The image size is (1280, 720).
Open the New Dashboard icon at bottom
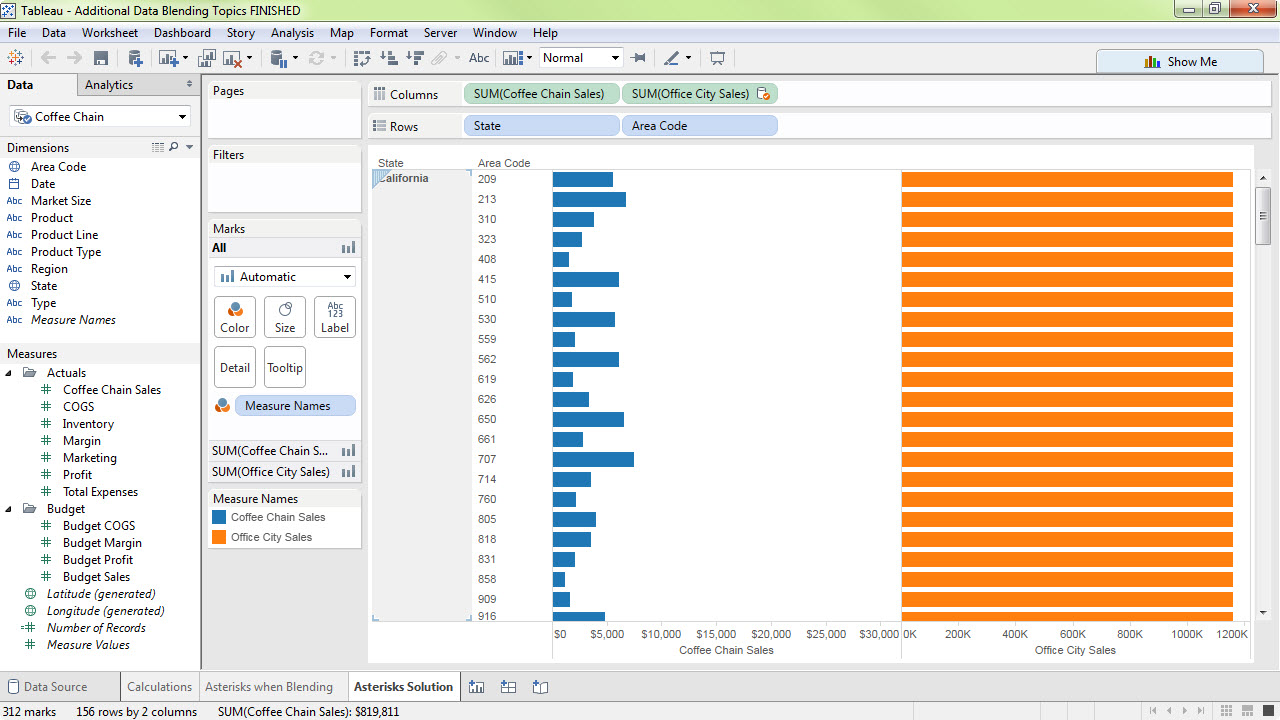[508, 687]
